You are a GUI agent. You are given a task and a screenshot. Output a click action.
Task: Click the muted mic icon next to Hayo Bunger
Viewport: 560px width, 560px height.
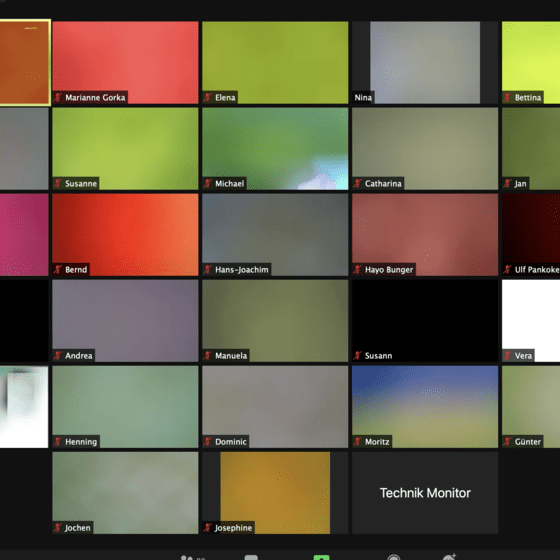(358, 269)
